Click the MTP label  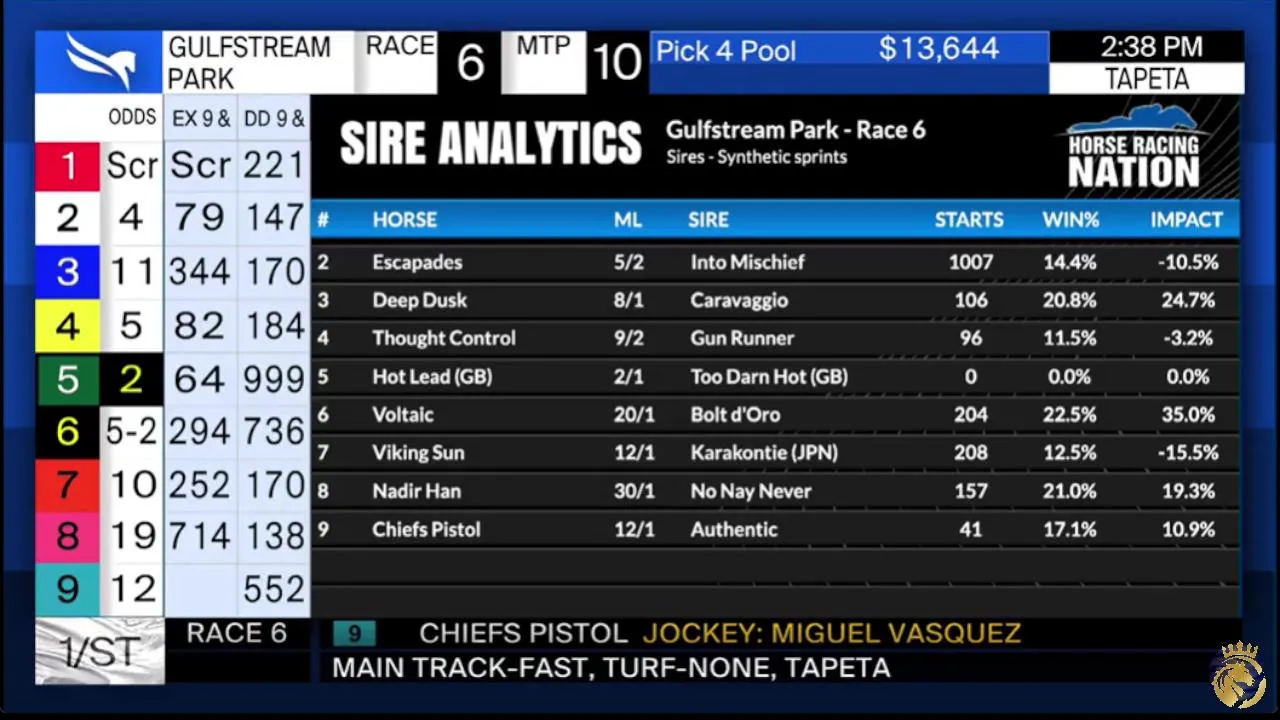(x=543, y=46)
